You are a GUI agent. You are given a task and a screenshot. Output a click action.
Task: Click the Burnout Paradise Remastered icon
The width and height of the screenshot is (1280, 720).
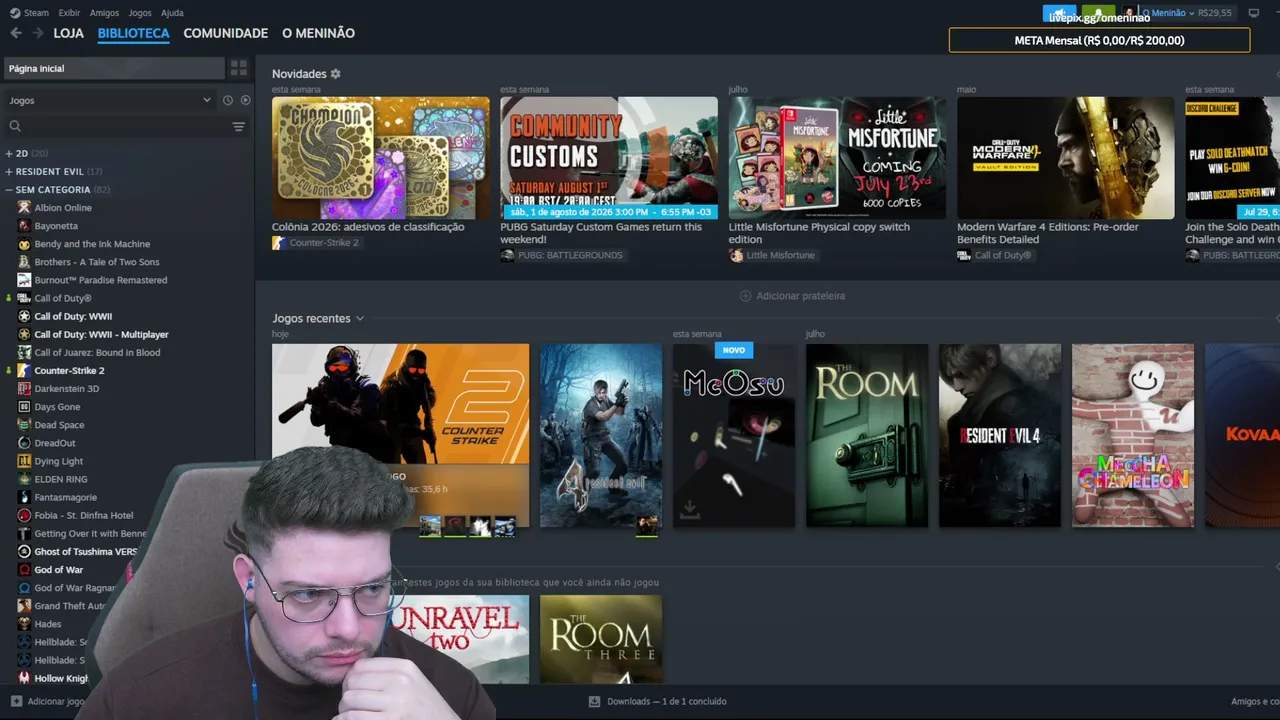25,280
